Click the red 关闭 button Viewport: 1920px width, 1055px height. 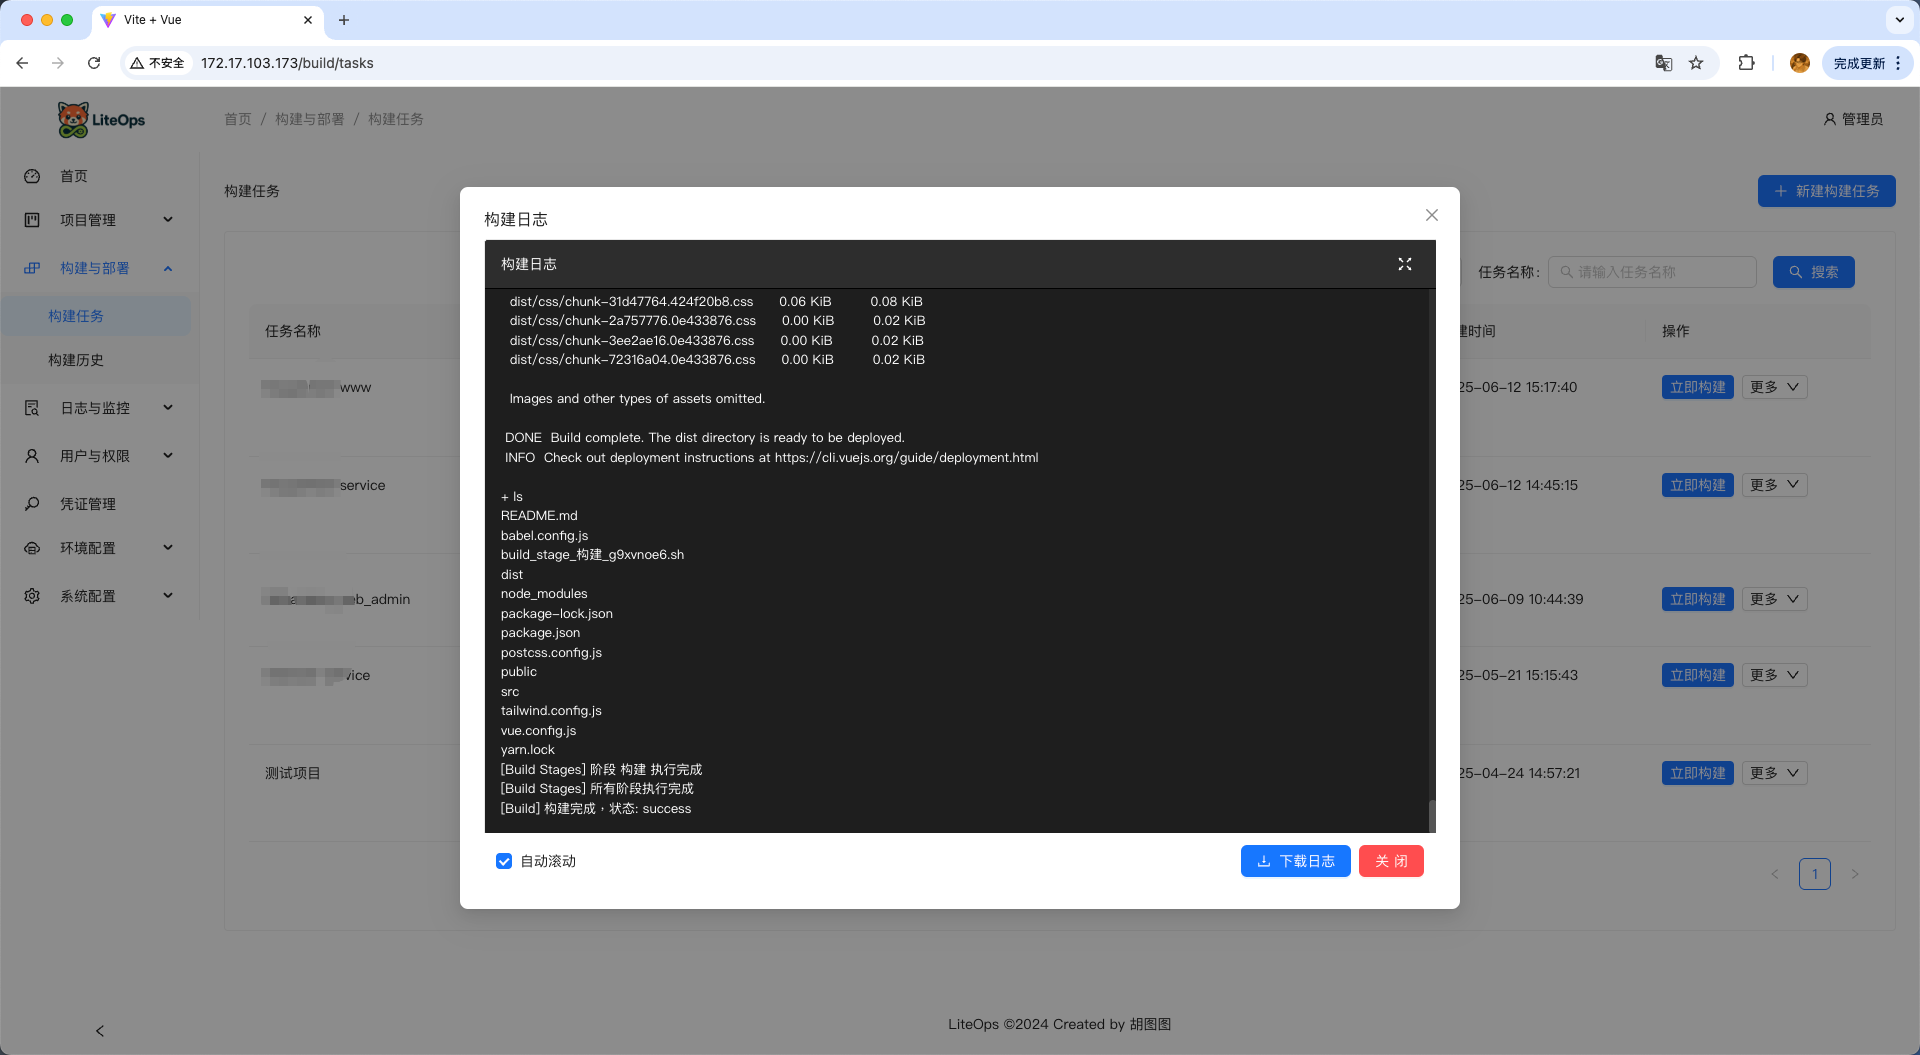1390,861
